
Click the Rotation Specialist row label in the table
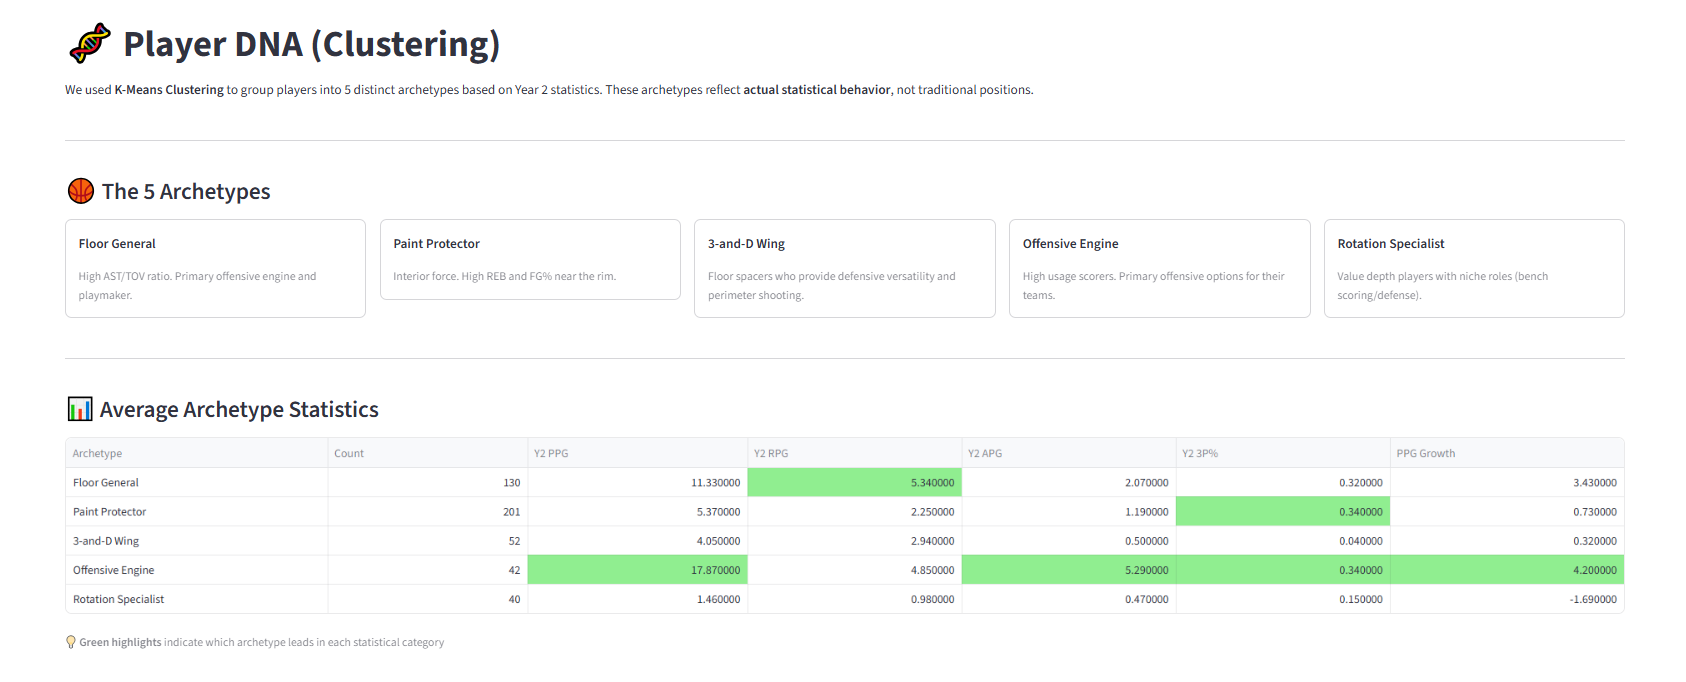(x=119, y=599)
